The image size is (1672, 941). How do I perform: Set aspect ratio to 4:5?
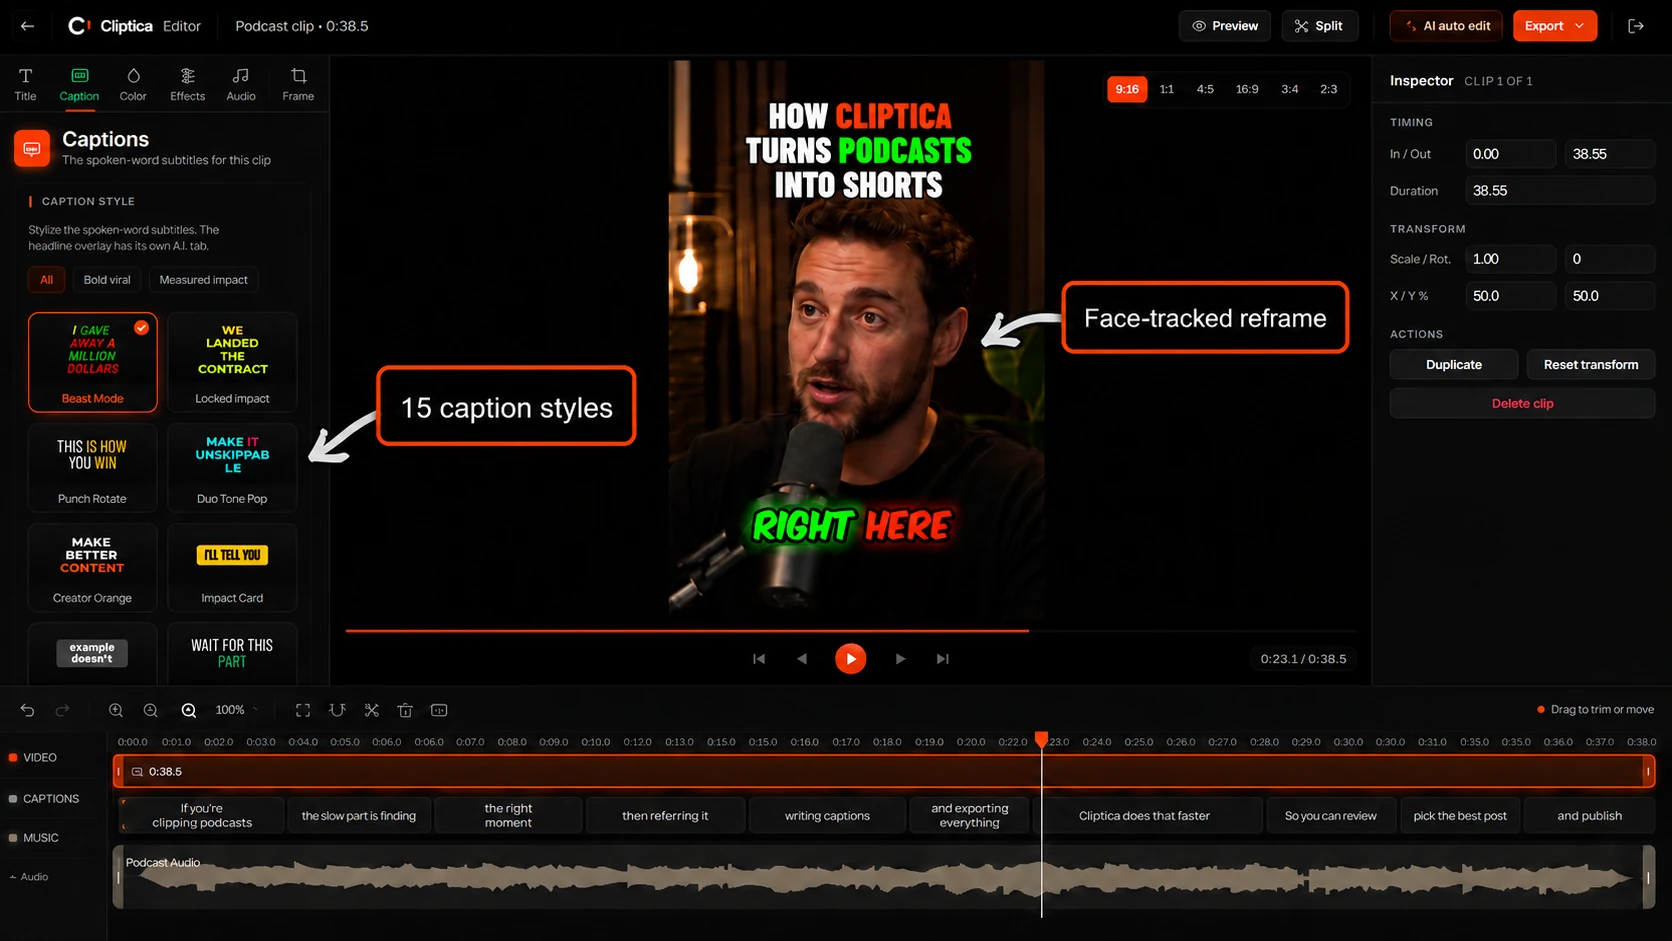click(1205, 89)
